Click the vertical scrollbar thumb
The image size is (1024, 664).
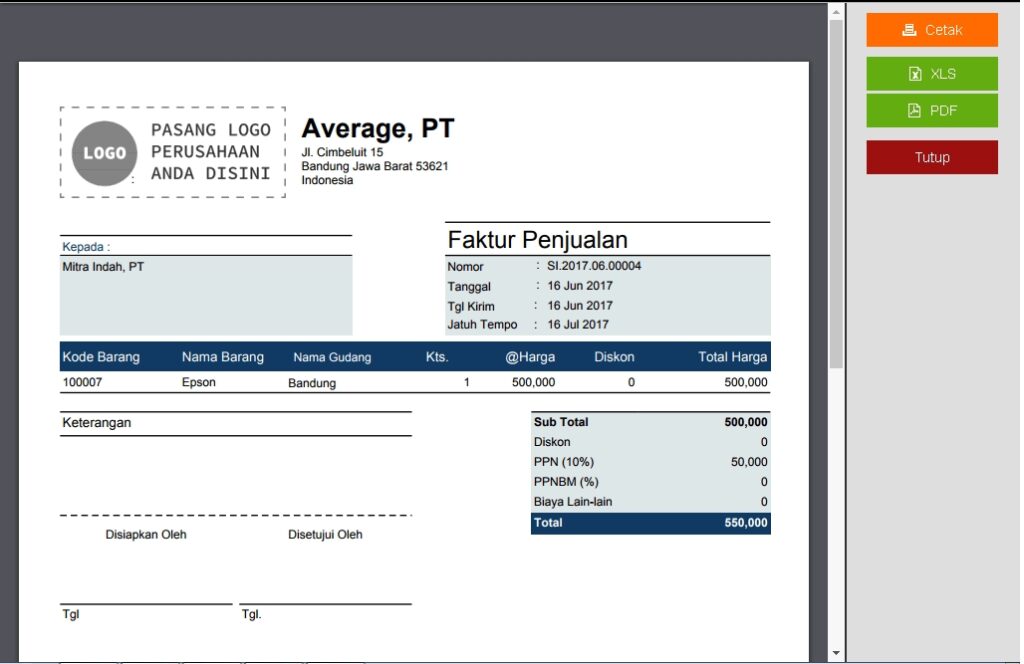pos(836,190)
